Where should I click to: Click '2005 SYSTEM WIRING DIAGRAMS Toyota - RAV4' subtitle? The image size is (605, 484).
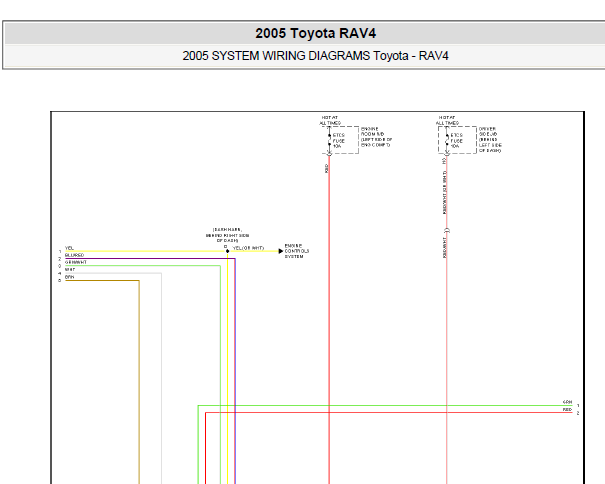pos(315,56)
